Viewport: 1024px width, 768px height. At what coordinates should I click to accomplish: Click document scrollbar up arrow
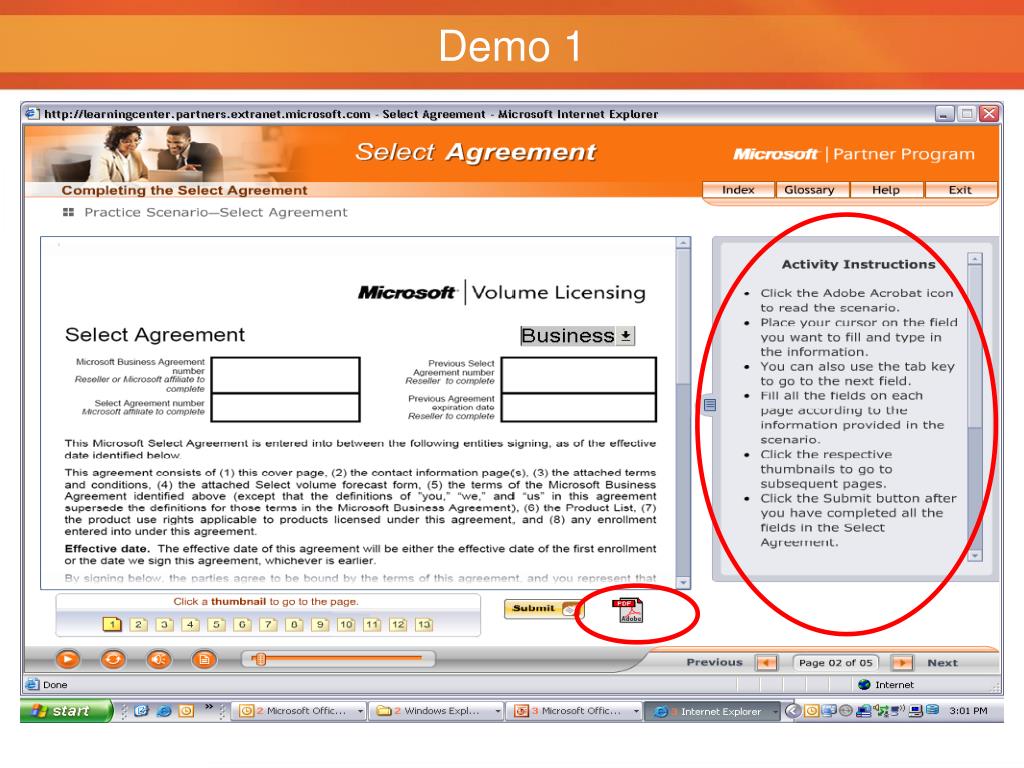(683, 243)
